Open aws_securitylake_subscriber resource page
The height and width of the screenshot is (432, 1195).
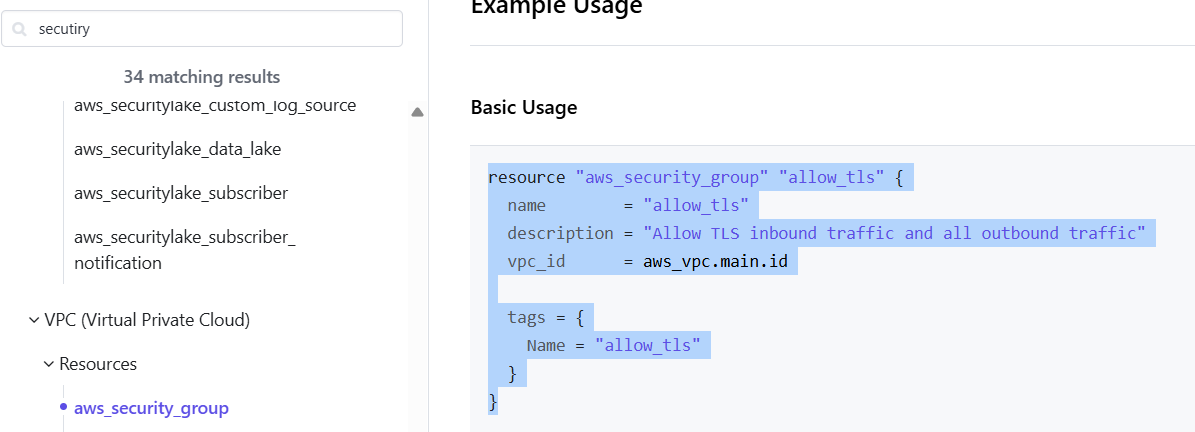coord(181,194)
